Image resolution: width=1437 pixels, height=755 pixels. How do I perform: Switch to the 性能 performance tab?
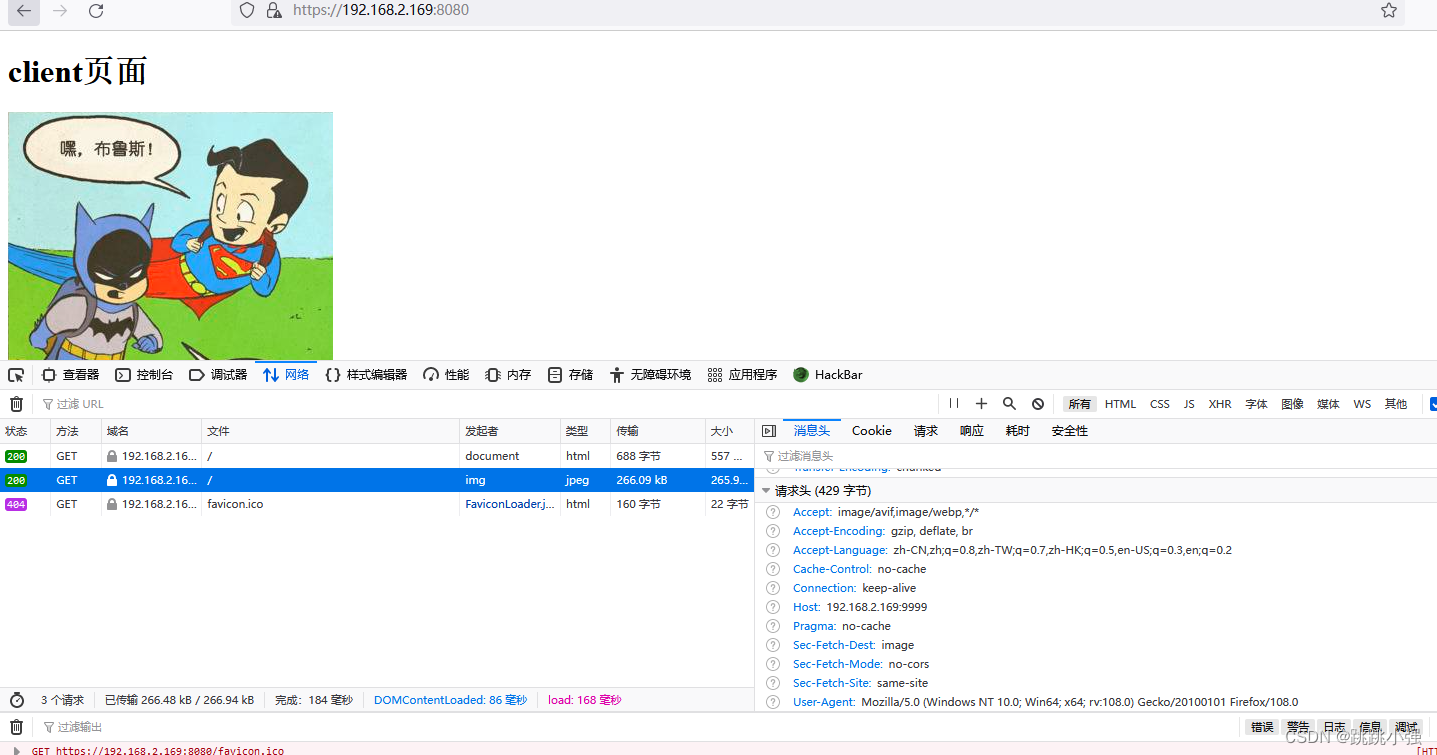(x=446, y=375)
